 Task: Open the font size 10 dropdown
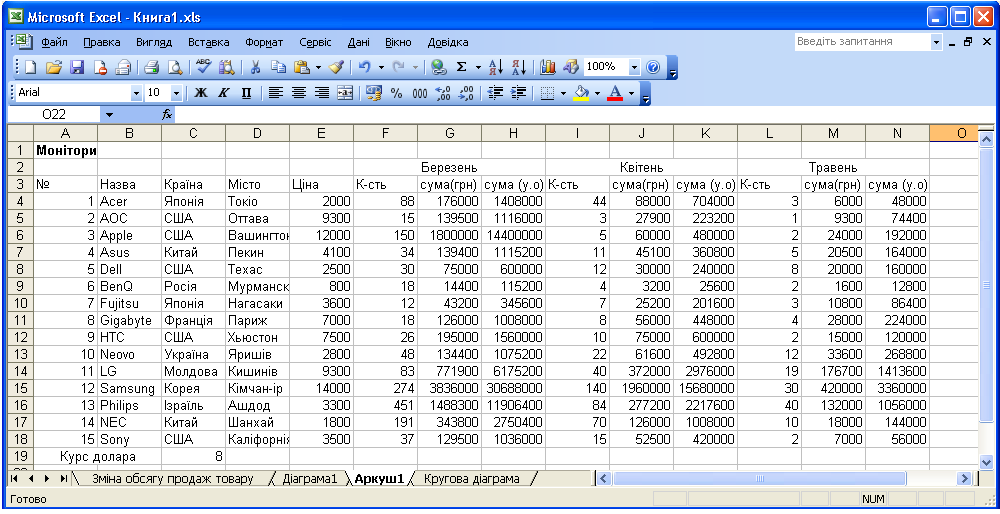[x=177, y=93]
